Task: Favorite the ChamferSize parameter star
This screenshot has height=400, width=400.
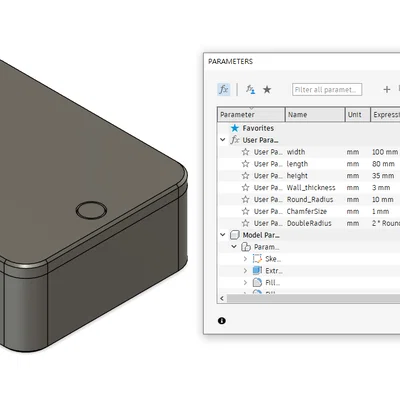Action: coord(246,211)
